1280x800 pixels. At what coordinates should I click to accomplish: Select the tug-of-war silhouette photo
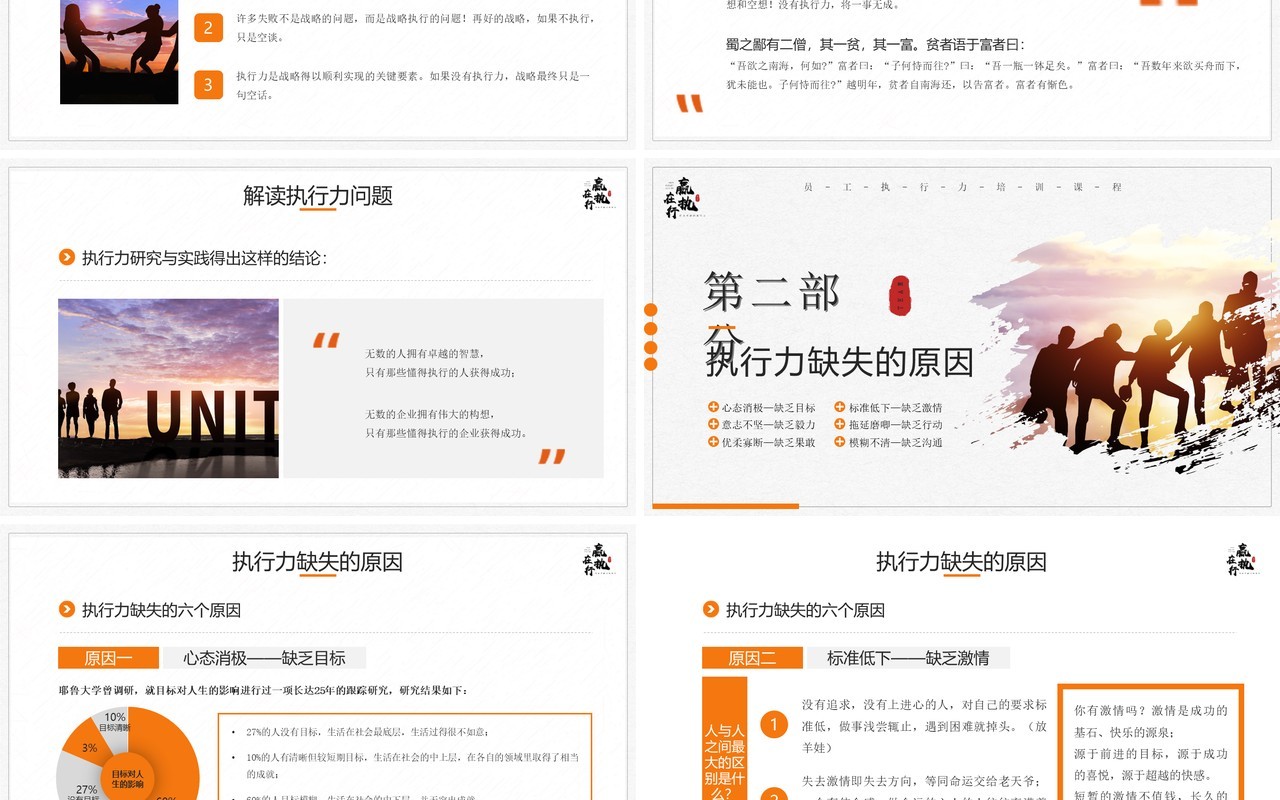[119, 52]
